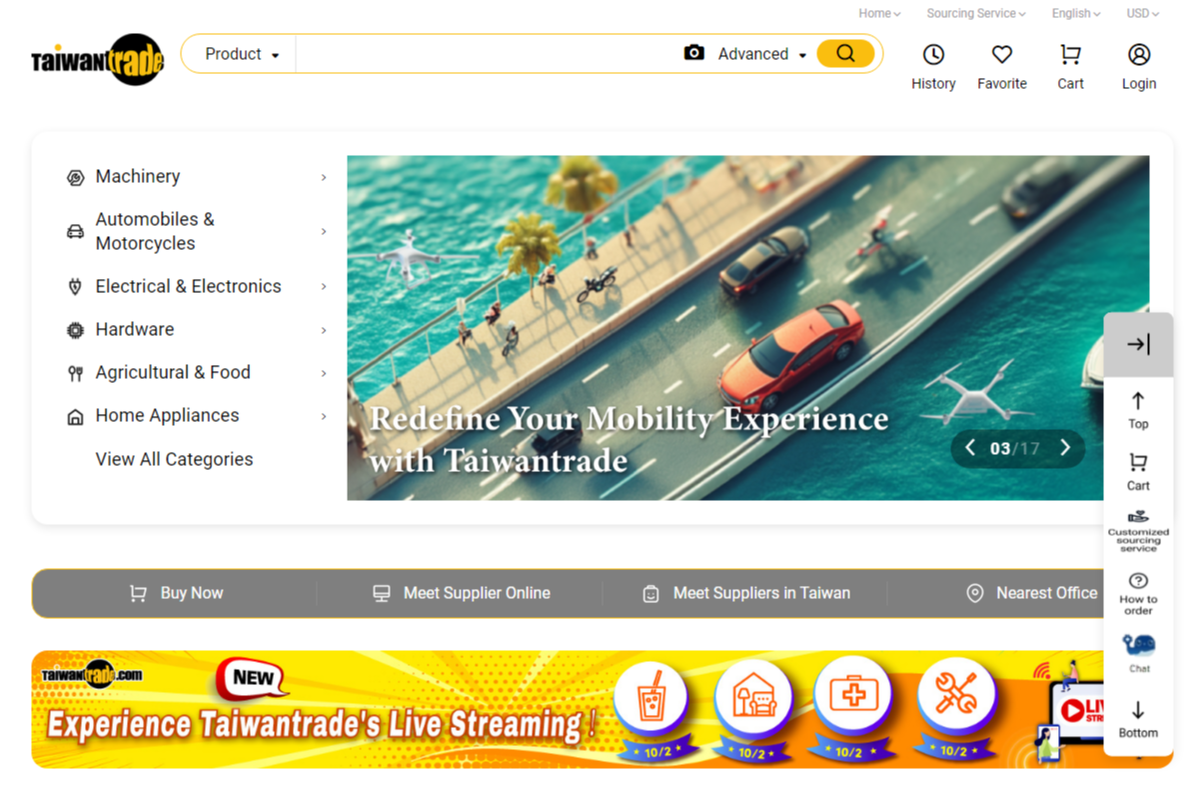Click Nearest Office link
1200x787 pixels.
click(1031, 593)
